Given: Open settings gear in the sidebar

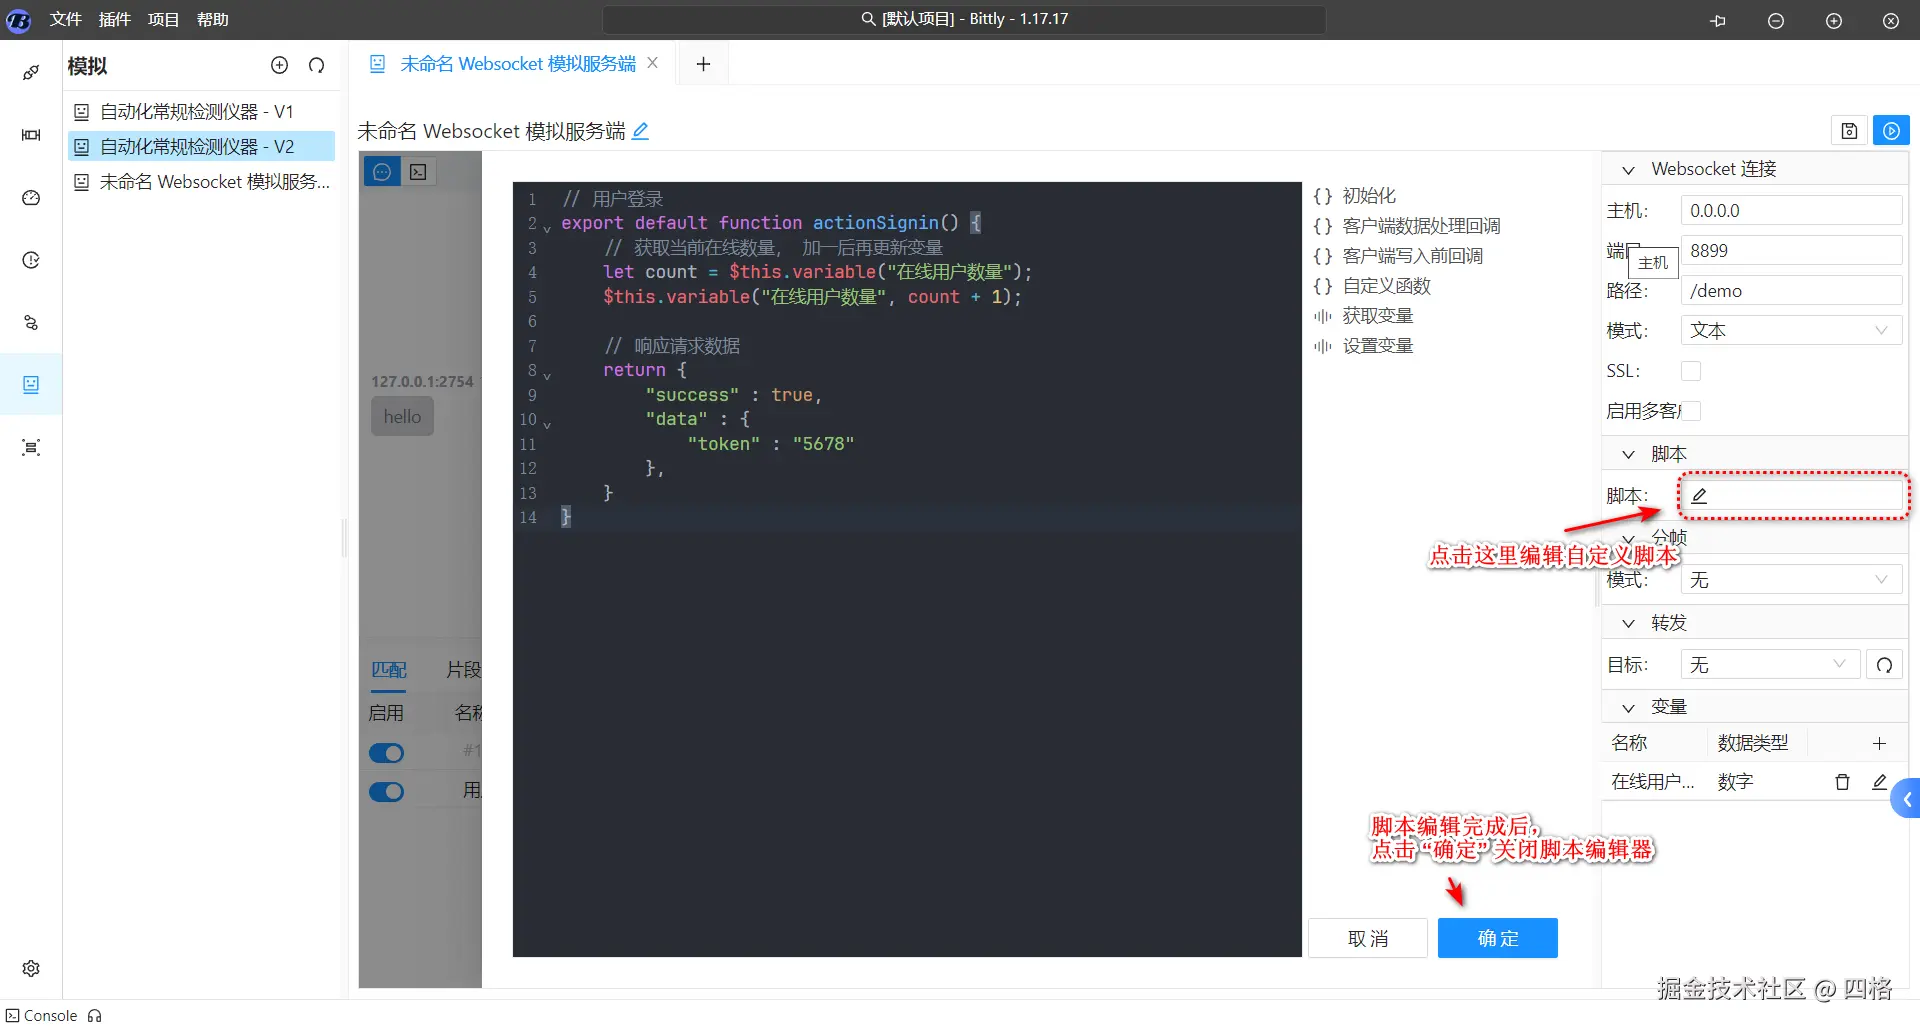Looking at the screenshot, I should [31, 968].
